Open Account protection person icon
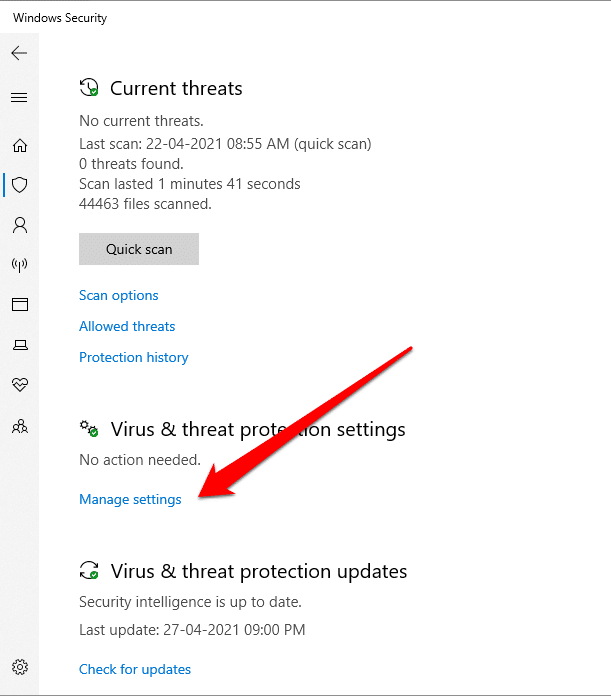Viewport: 611px width, 696px height. click(x=19, y=225)
